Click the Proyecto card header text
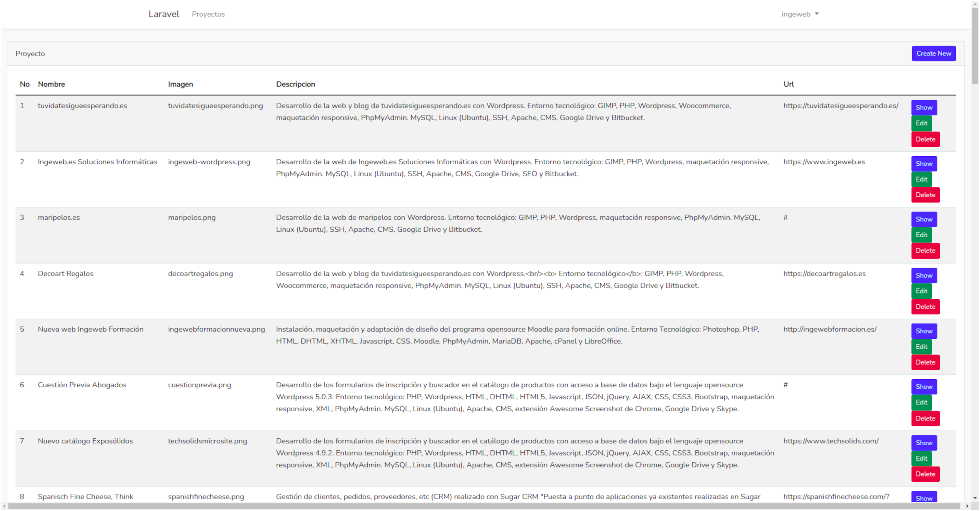 click(x=30, y=54)
